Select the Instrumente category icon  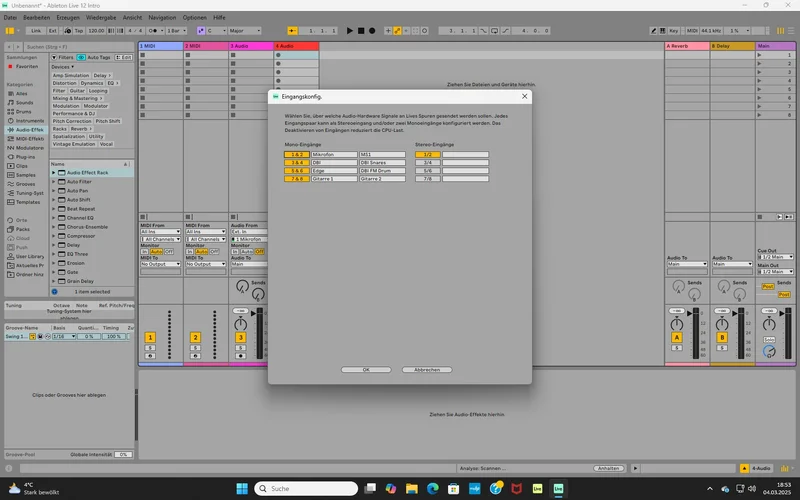click(11, 121)
